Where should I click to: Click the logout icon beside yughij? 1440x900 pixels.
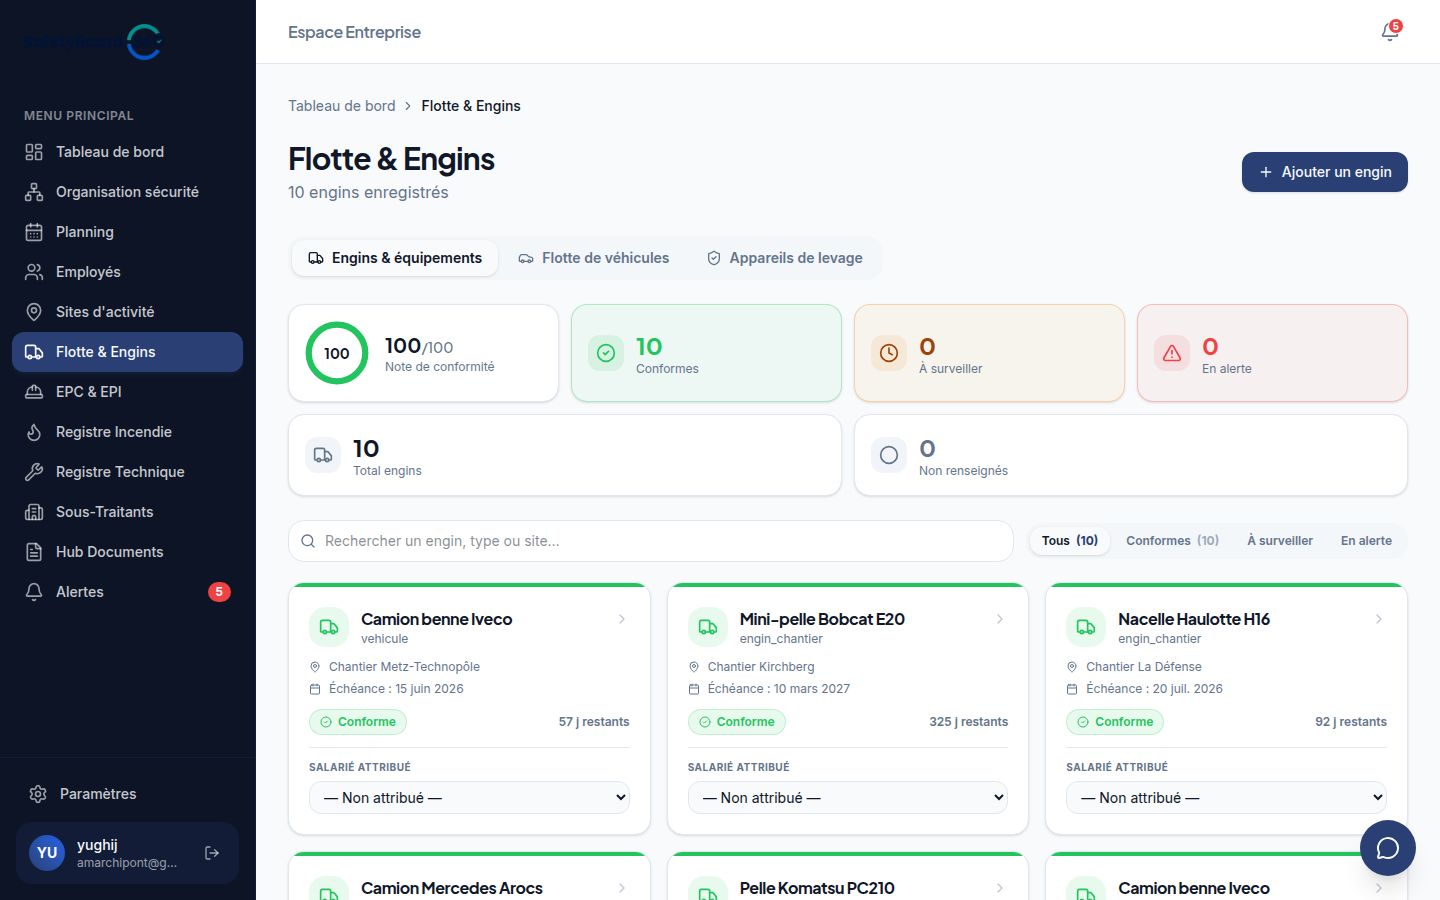click(212, 853)
